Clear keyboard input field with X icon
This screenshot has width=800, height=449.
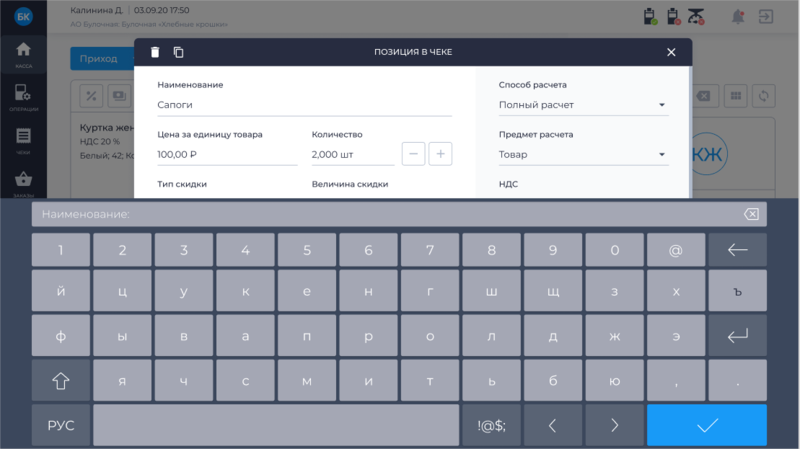pyautogui.click(x=751, y=214)
